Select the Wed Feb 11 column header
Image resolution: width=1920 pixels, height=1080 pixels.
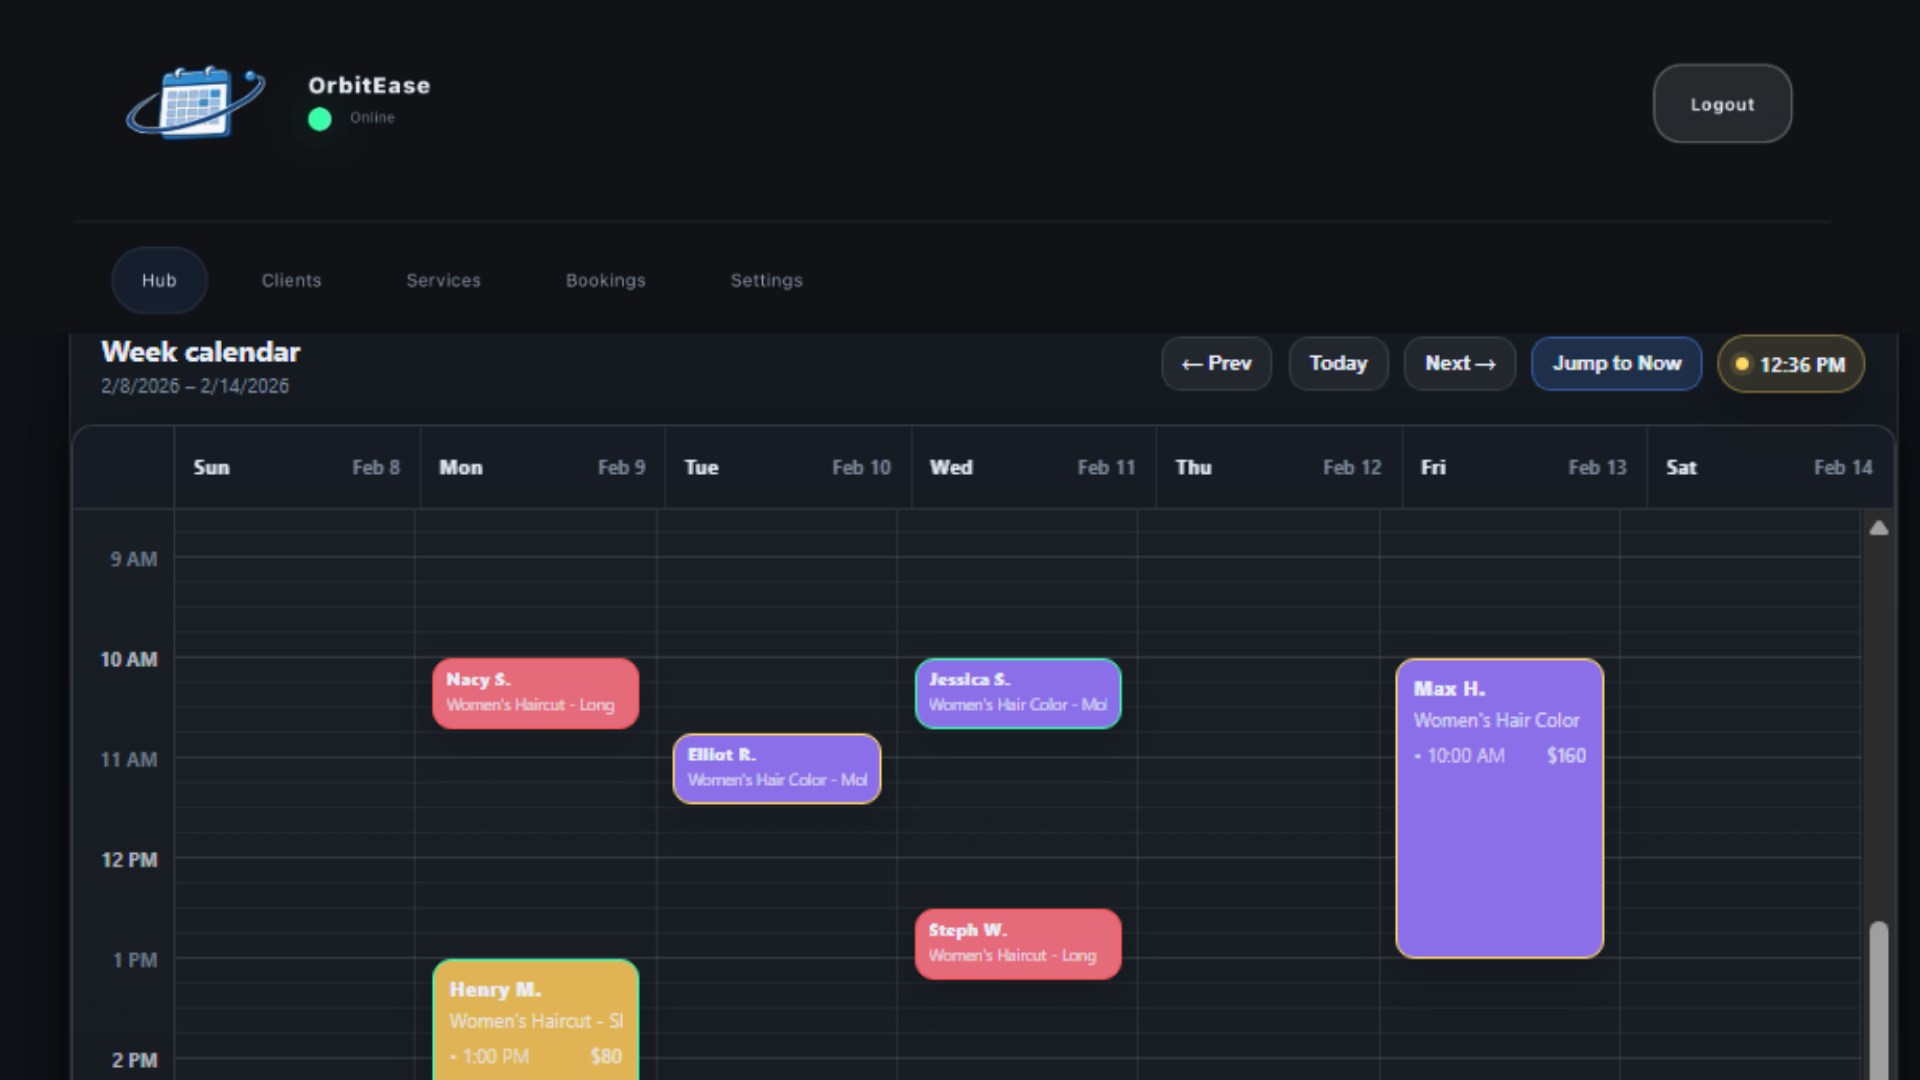pyautogui.click(x=1033, y=468)
